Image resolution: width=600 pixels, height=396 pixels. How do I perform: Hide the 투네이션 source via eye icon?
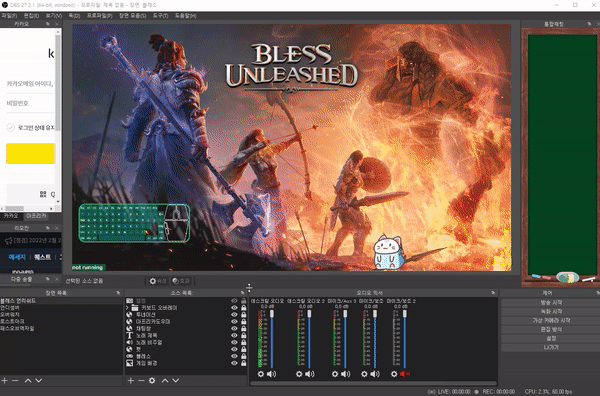click(x=234, y=315)
